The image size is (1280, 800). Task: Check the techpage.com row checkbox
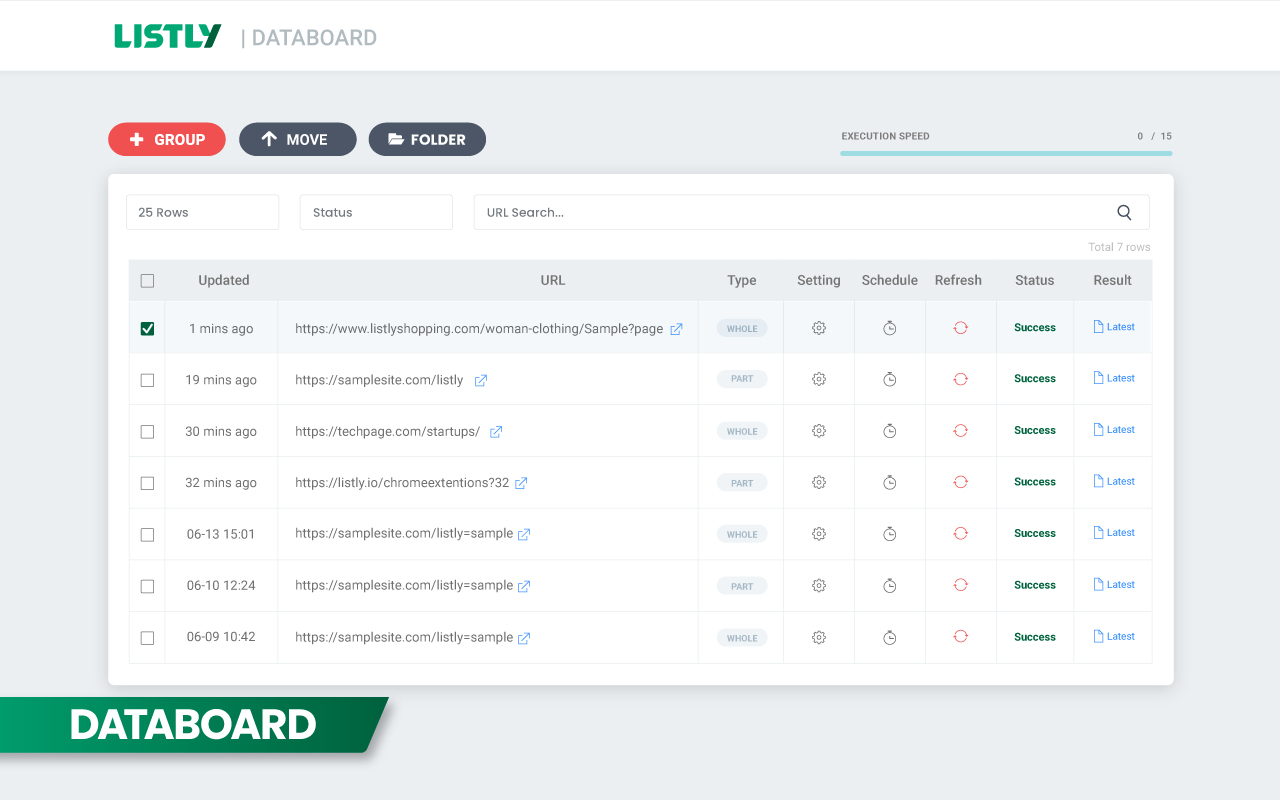(147, 432)
